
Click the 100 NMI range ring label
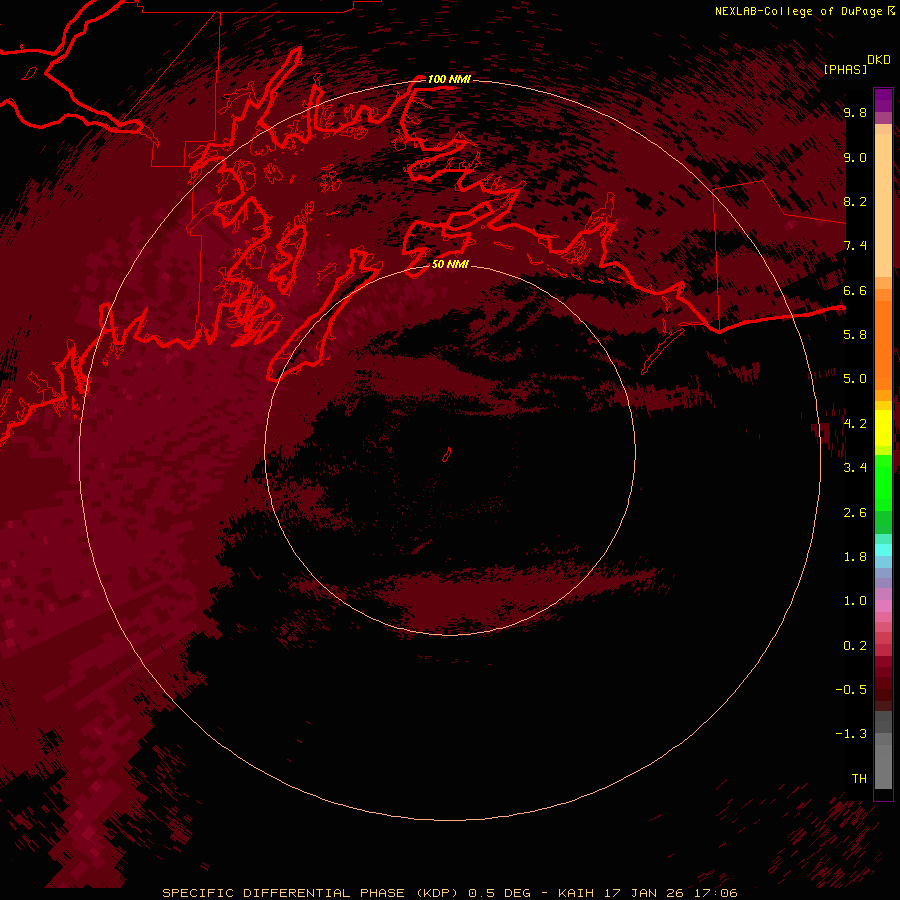pyautogui.click(x=449, y=79)
